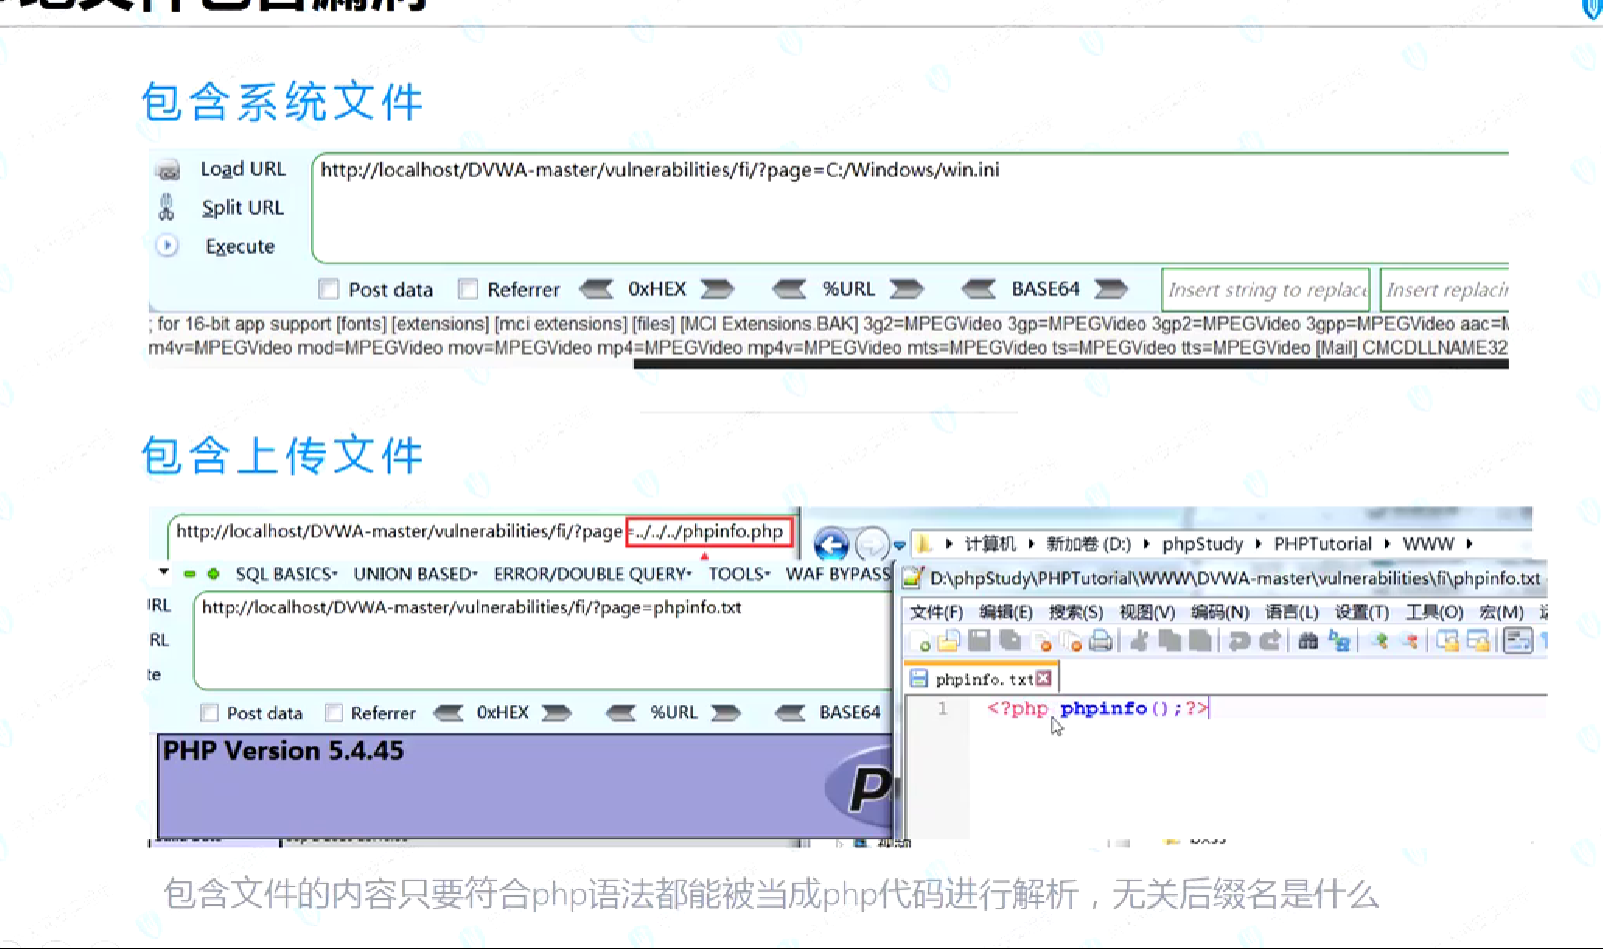Click the Redo icon in Notepad++ toolbar
The height and width of the screenshot is (949, 1603).
tap(1270, 640)
